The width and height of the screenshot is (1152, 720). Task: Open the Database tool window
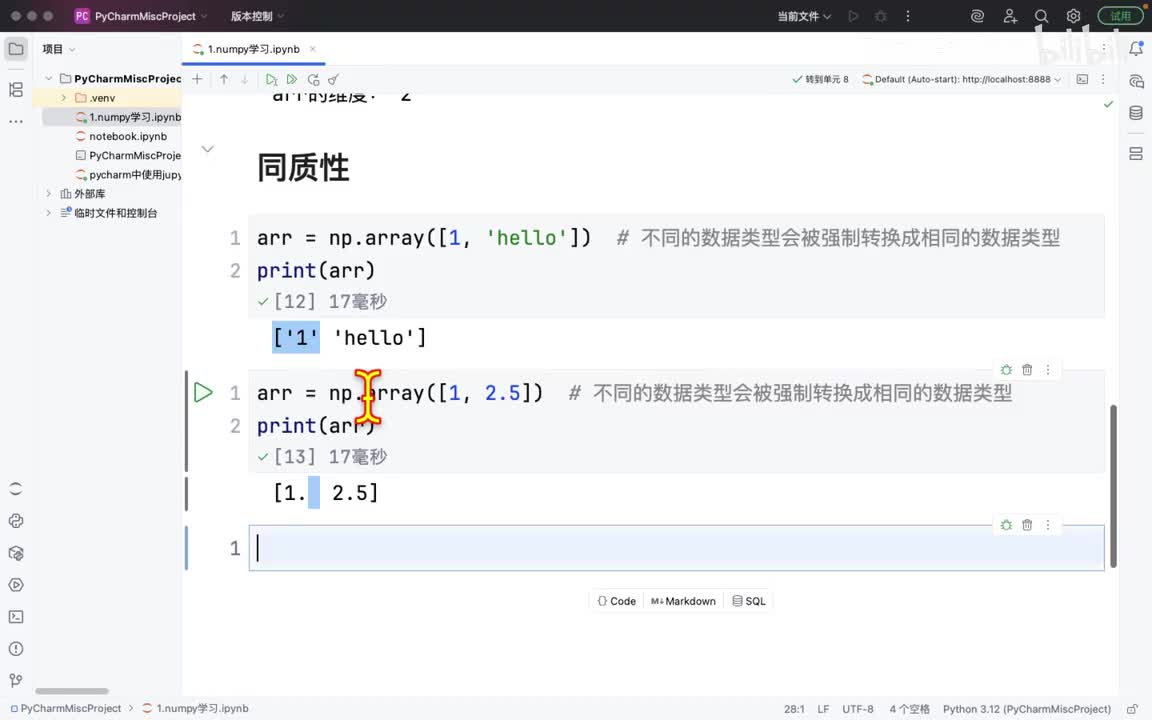tap(1136, 112)
